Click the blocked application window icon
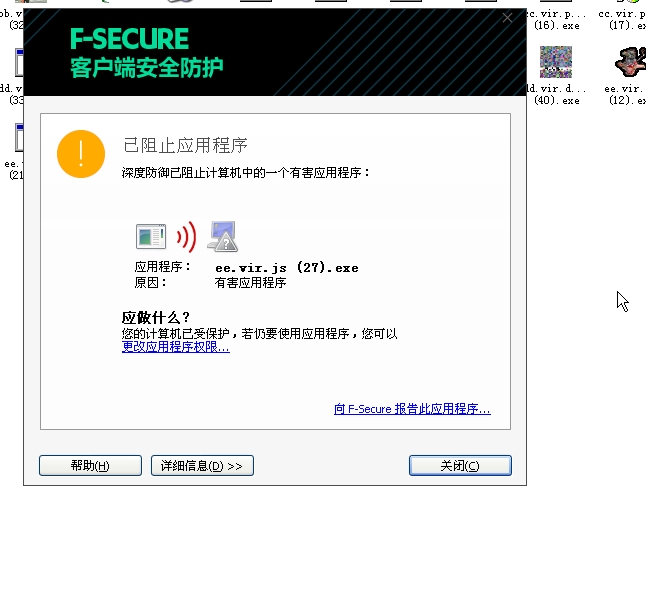This screenshot has width=646, height=592. click(x=151, y=236)
